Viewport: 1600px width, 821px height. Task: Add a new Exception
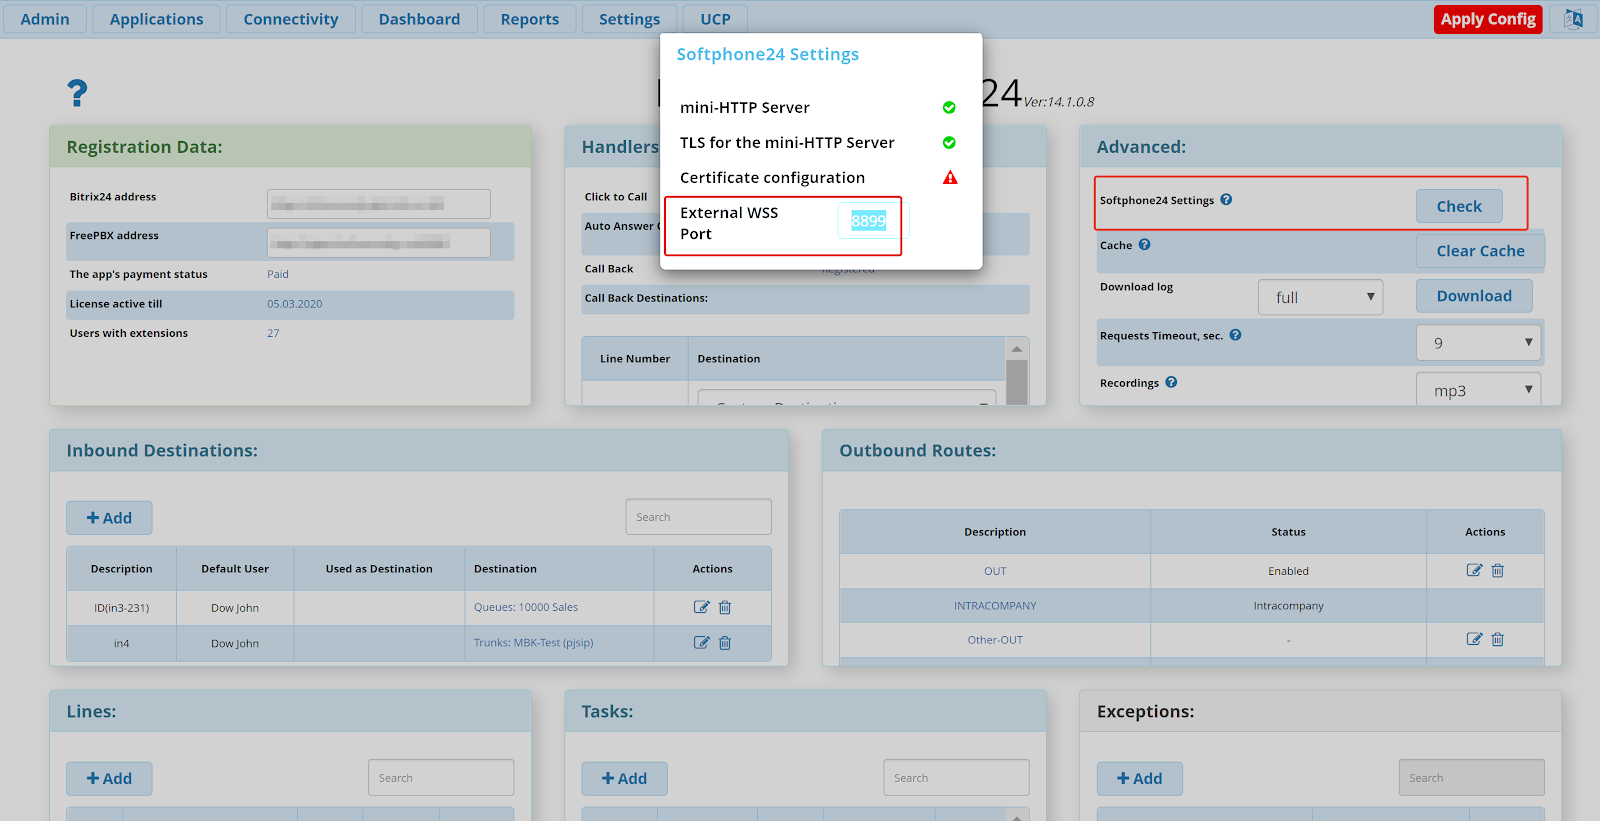[1139, 779]
